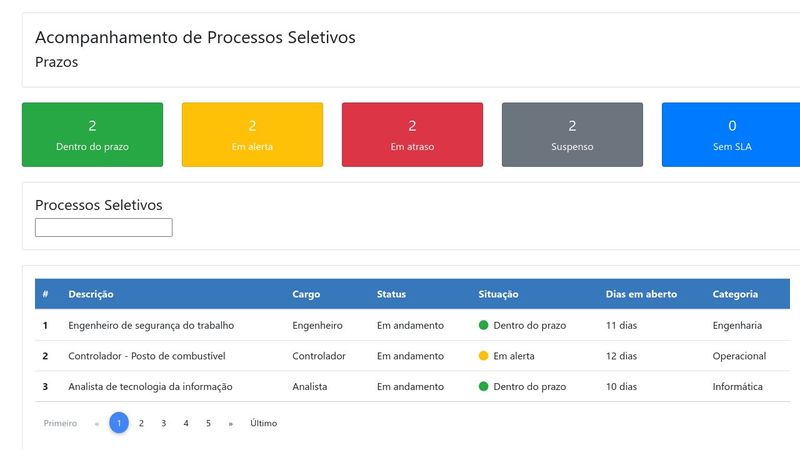The height and width of the screenshot is (450, 800).
Task: Click the blue Sem SLA card
Action: tap(731, 135)
